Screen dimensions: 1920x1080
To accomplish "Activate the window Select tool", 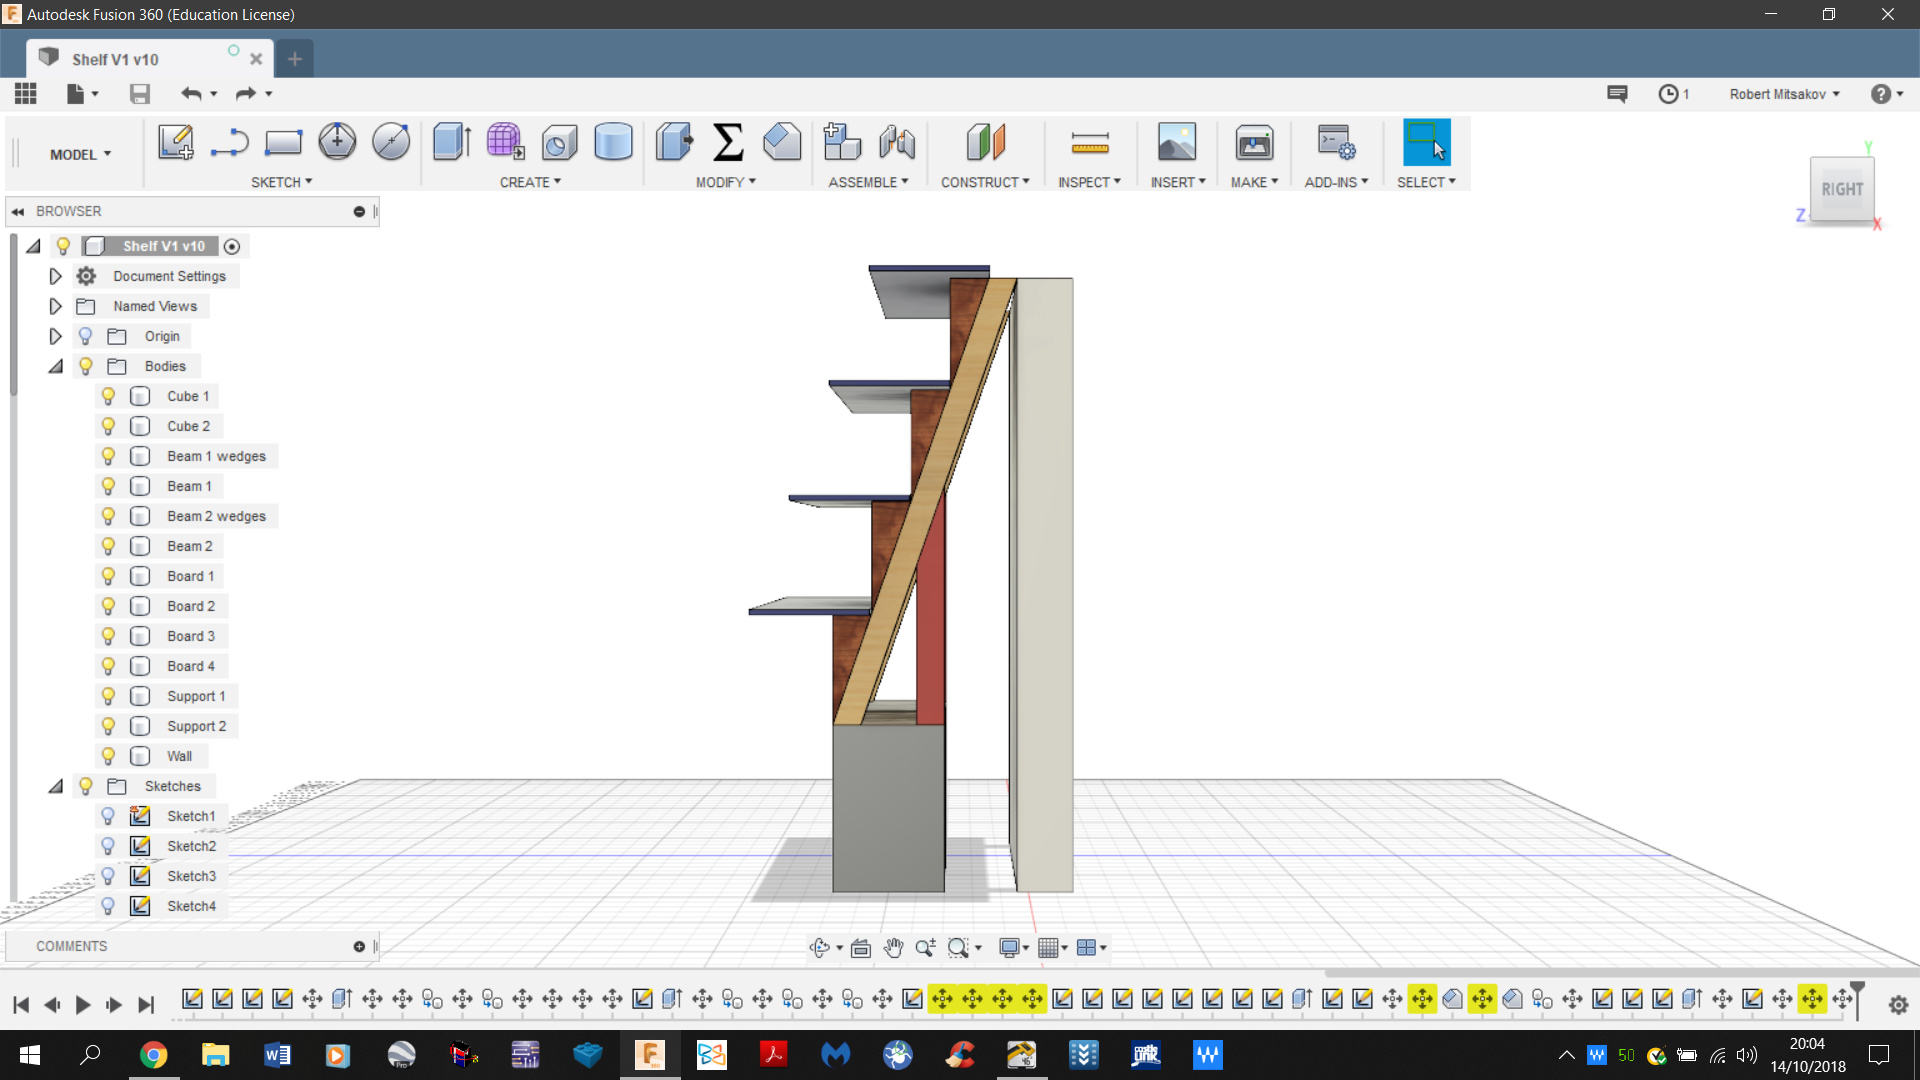I will (1426, 142).
